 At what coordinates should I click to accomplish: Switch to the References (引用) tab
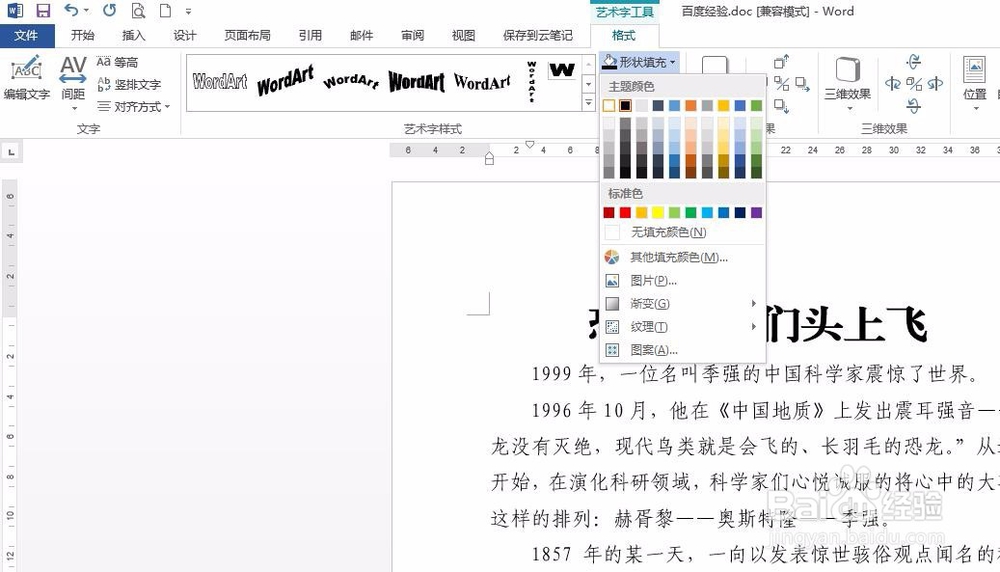click(310, 35)
